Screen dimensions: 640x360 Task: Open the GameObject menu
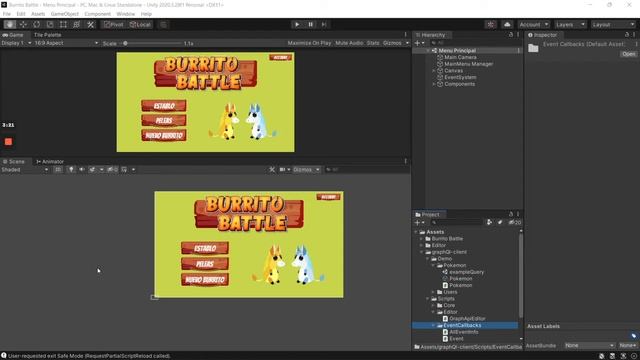tap(64, 14)
